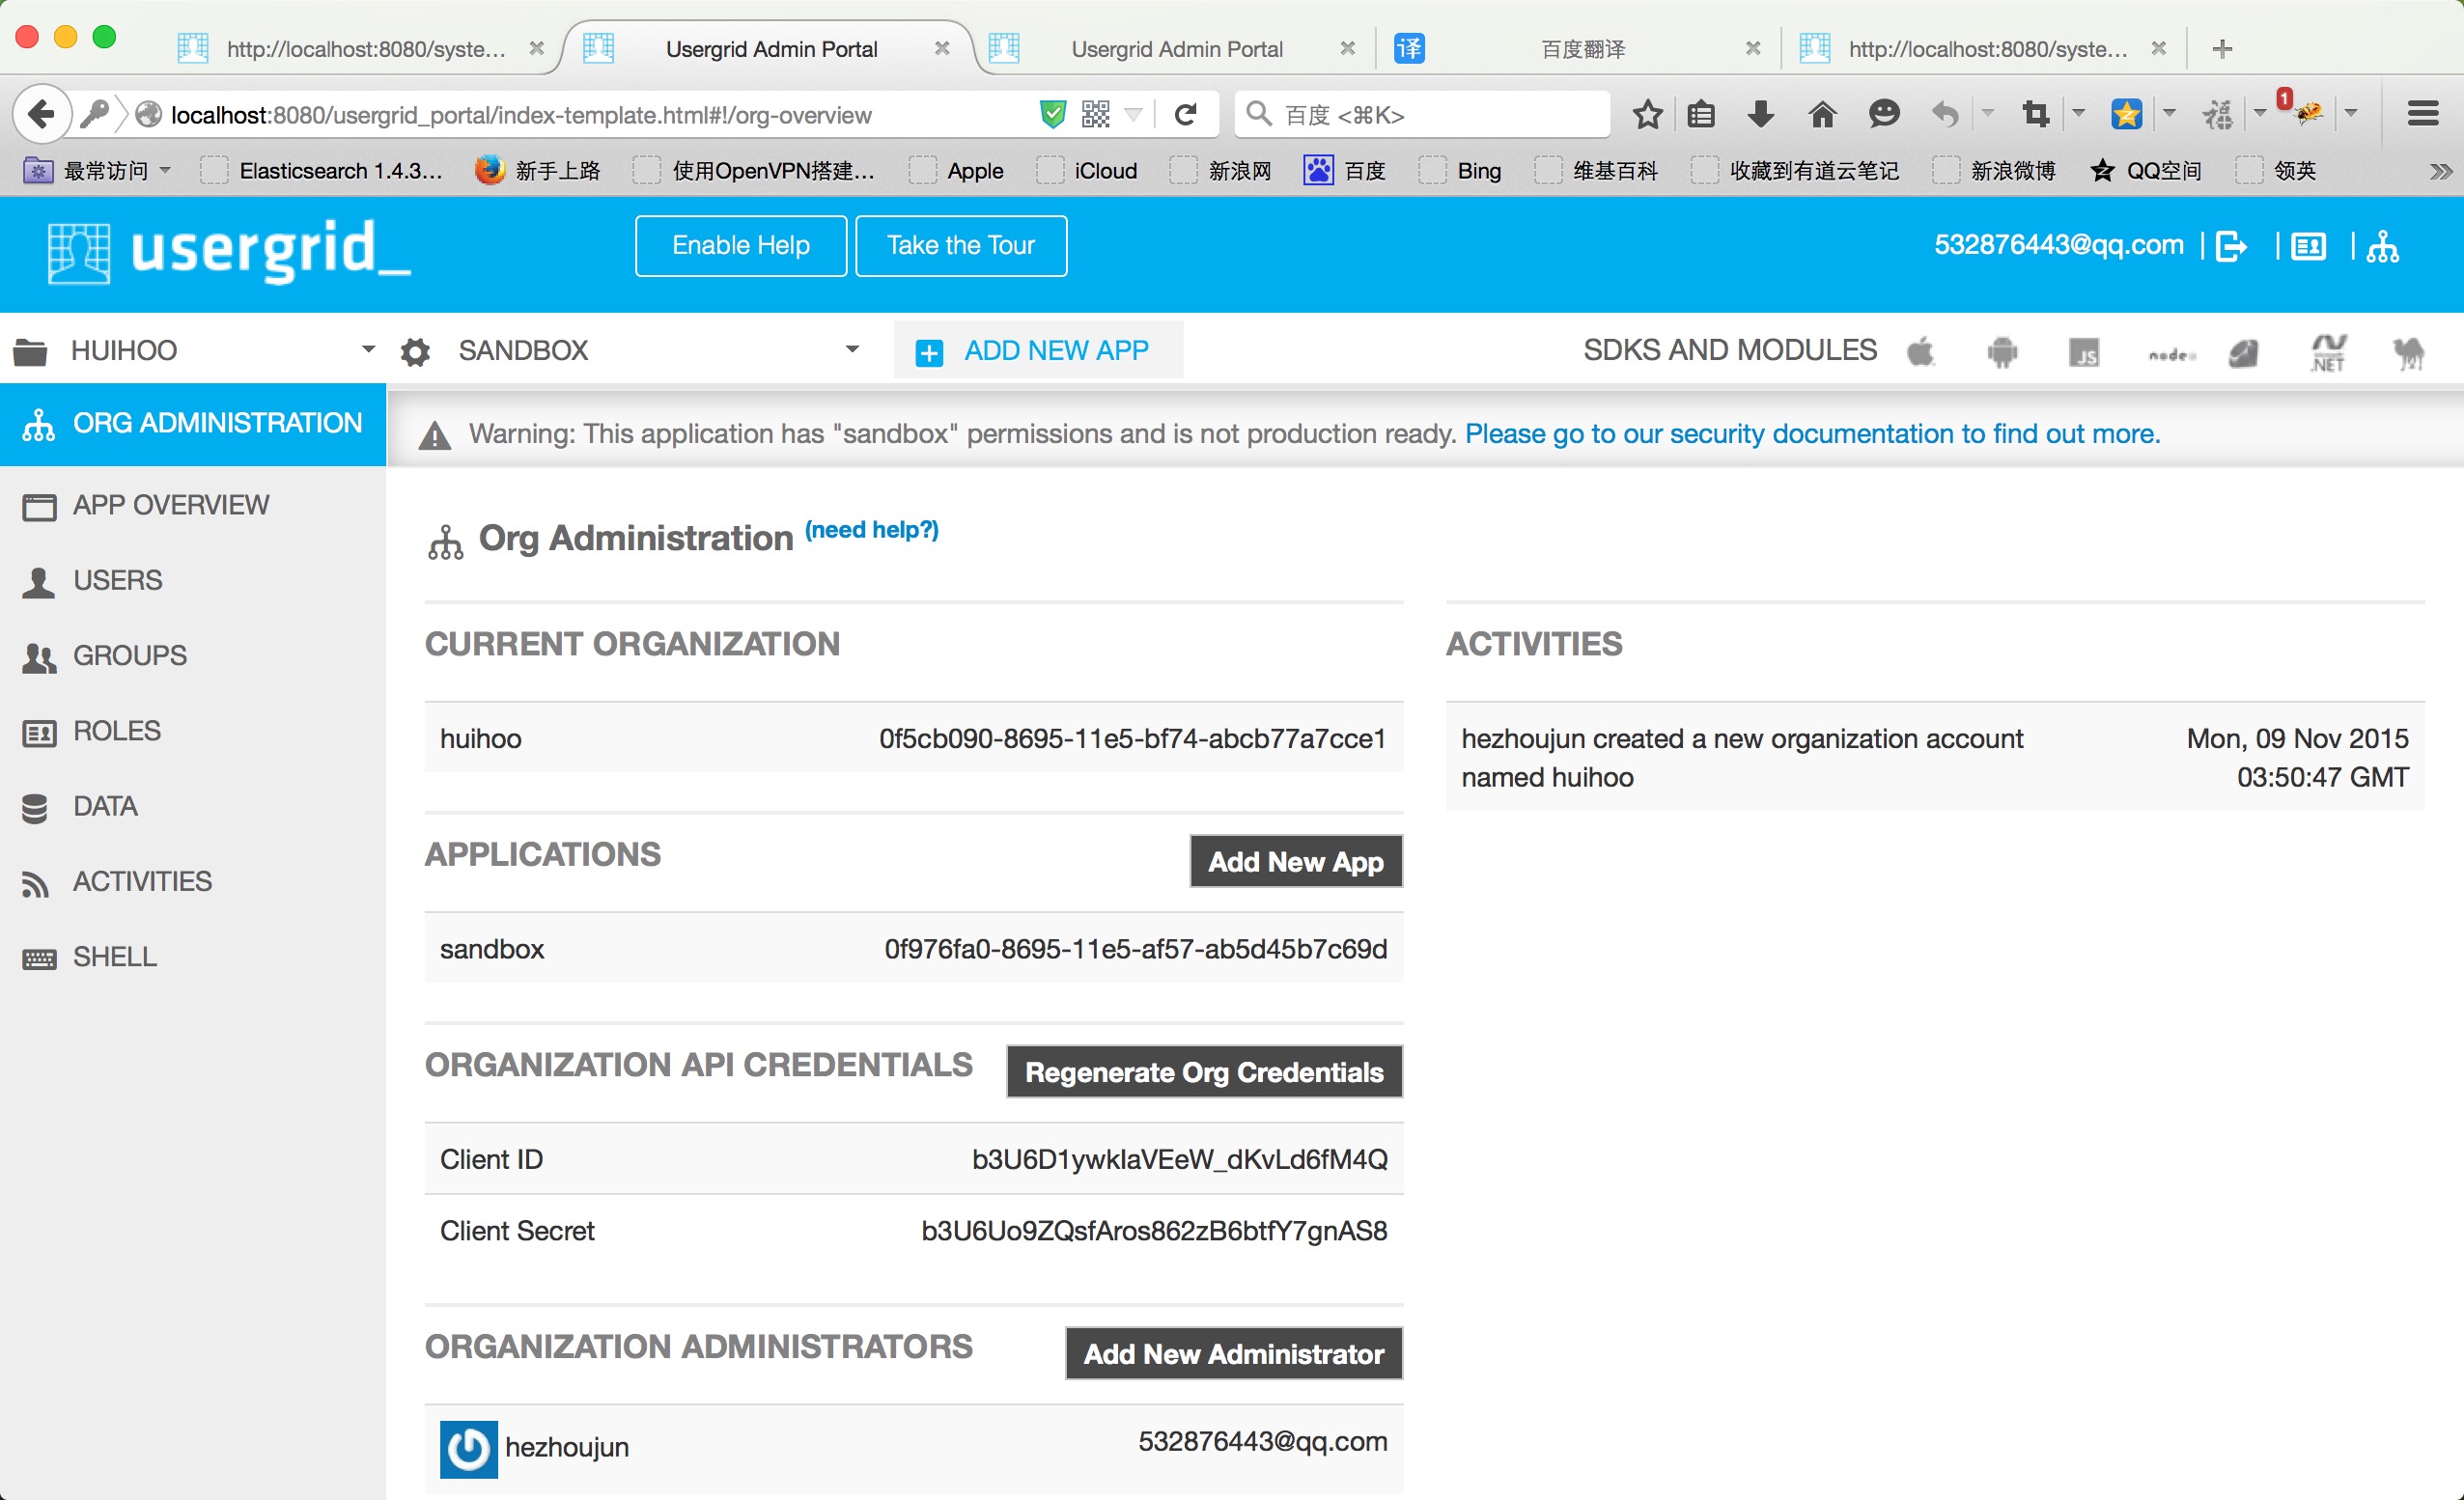Open the security documentation link

coord(1812,433)
